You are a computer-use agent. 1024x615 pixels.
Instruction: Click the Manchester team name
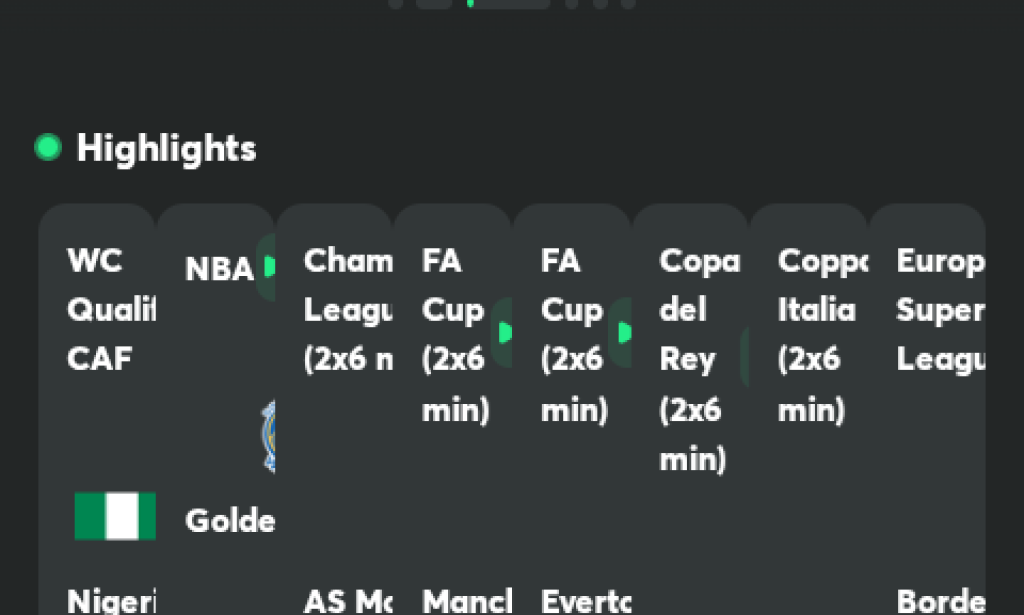click(x=467, y=601)
